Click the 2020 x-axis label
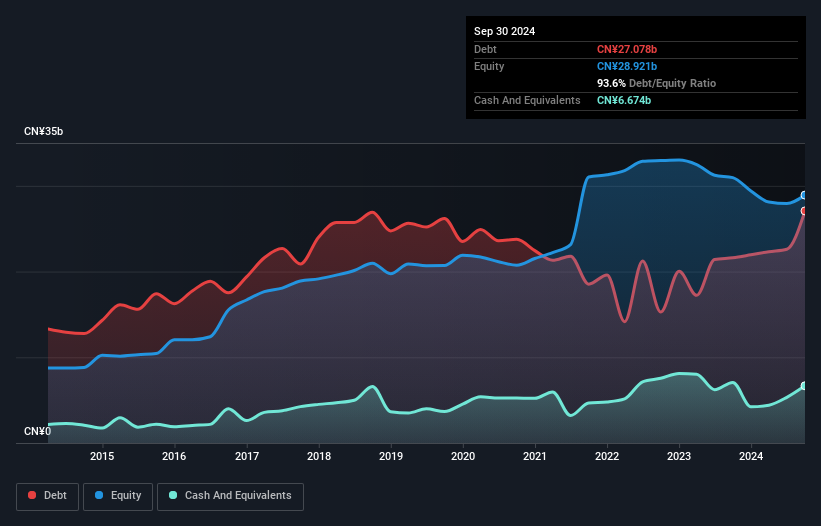 point(463,456)
